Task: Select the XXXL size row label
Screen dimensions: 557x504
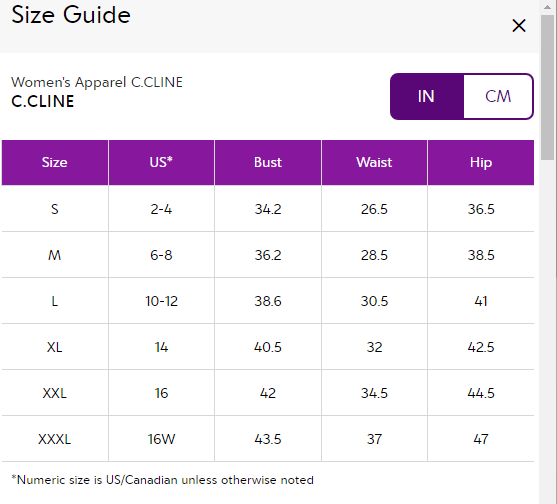Action: click(x=55, y=439)
